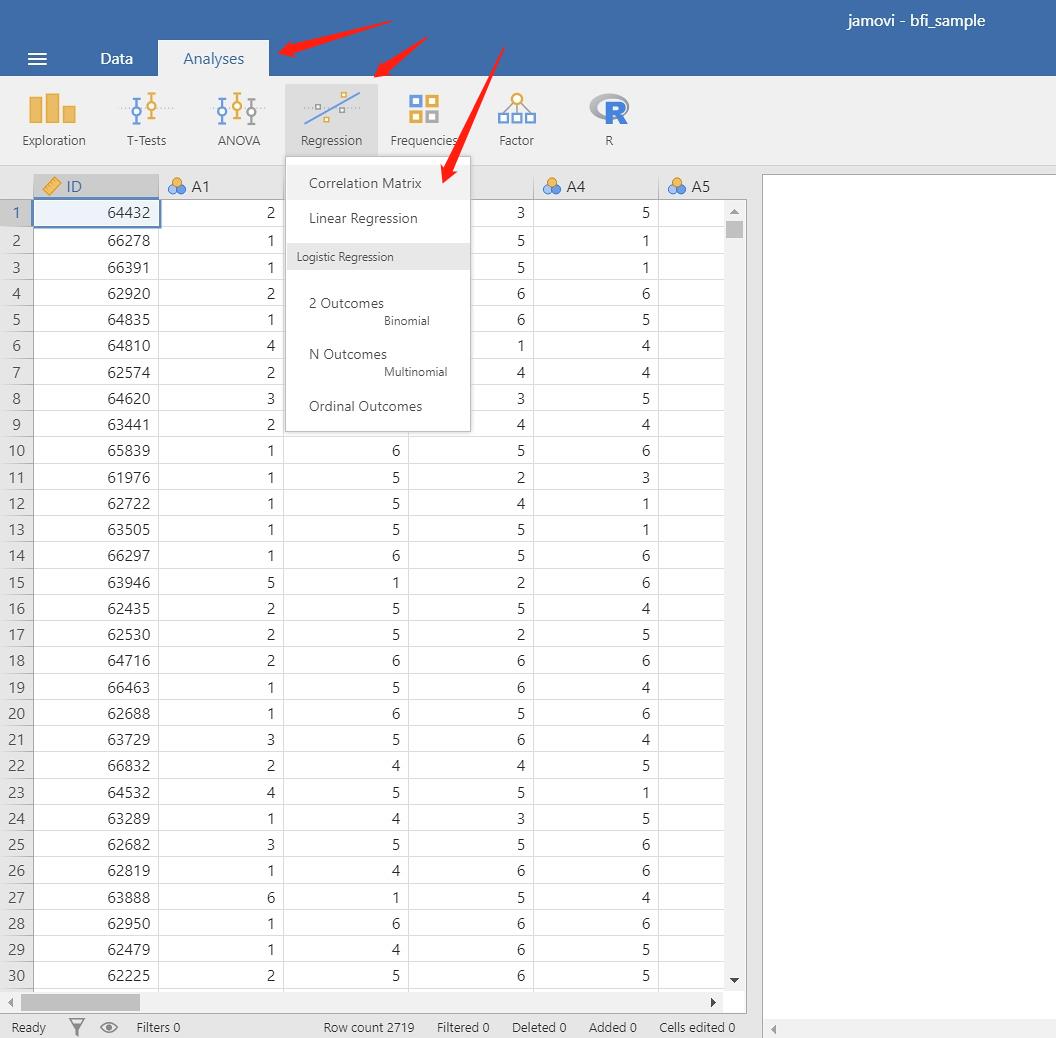Click the filter funnel icon in status bar
The image size is (1056, 1038).
click(x=77, y=1027)
